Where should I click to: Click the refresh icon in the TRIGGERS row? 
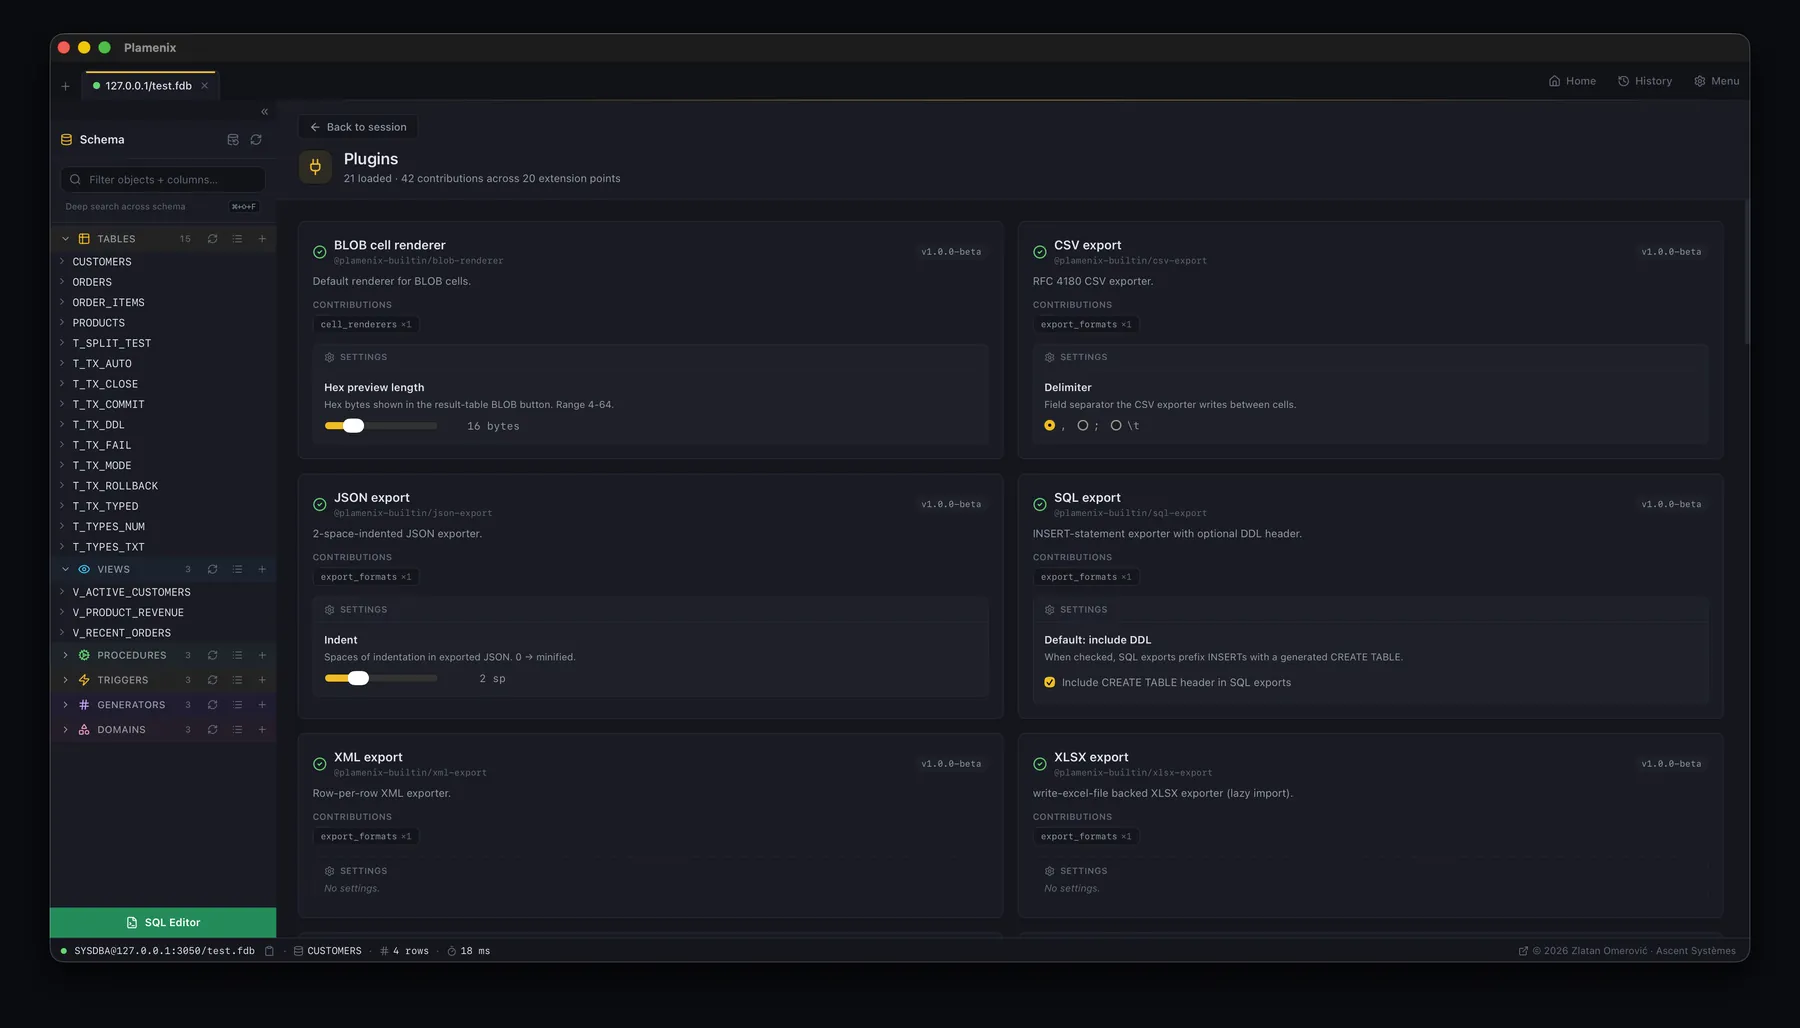point(212,680)
